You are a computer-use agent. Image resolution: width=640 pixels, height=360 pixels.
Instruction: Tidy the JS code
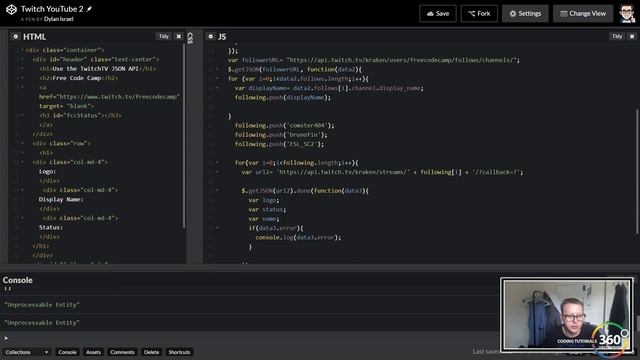point(617,36)
